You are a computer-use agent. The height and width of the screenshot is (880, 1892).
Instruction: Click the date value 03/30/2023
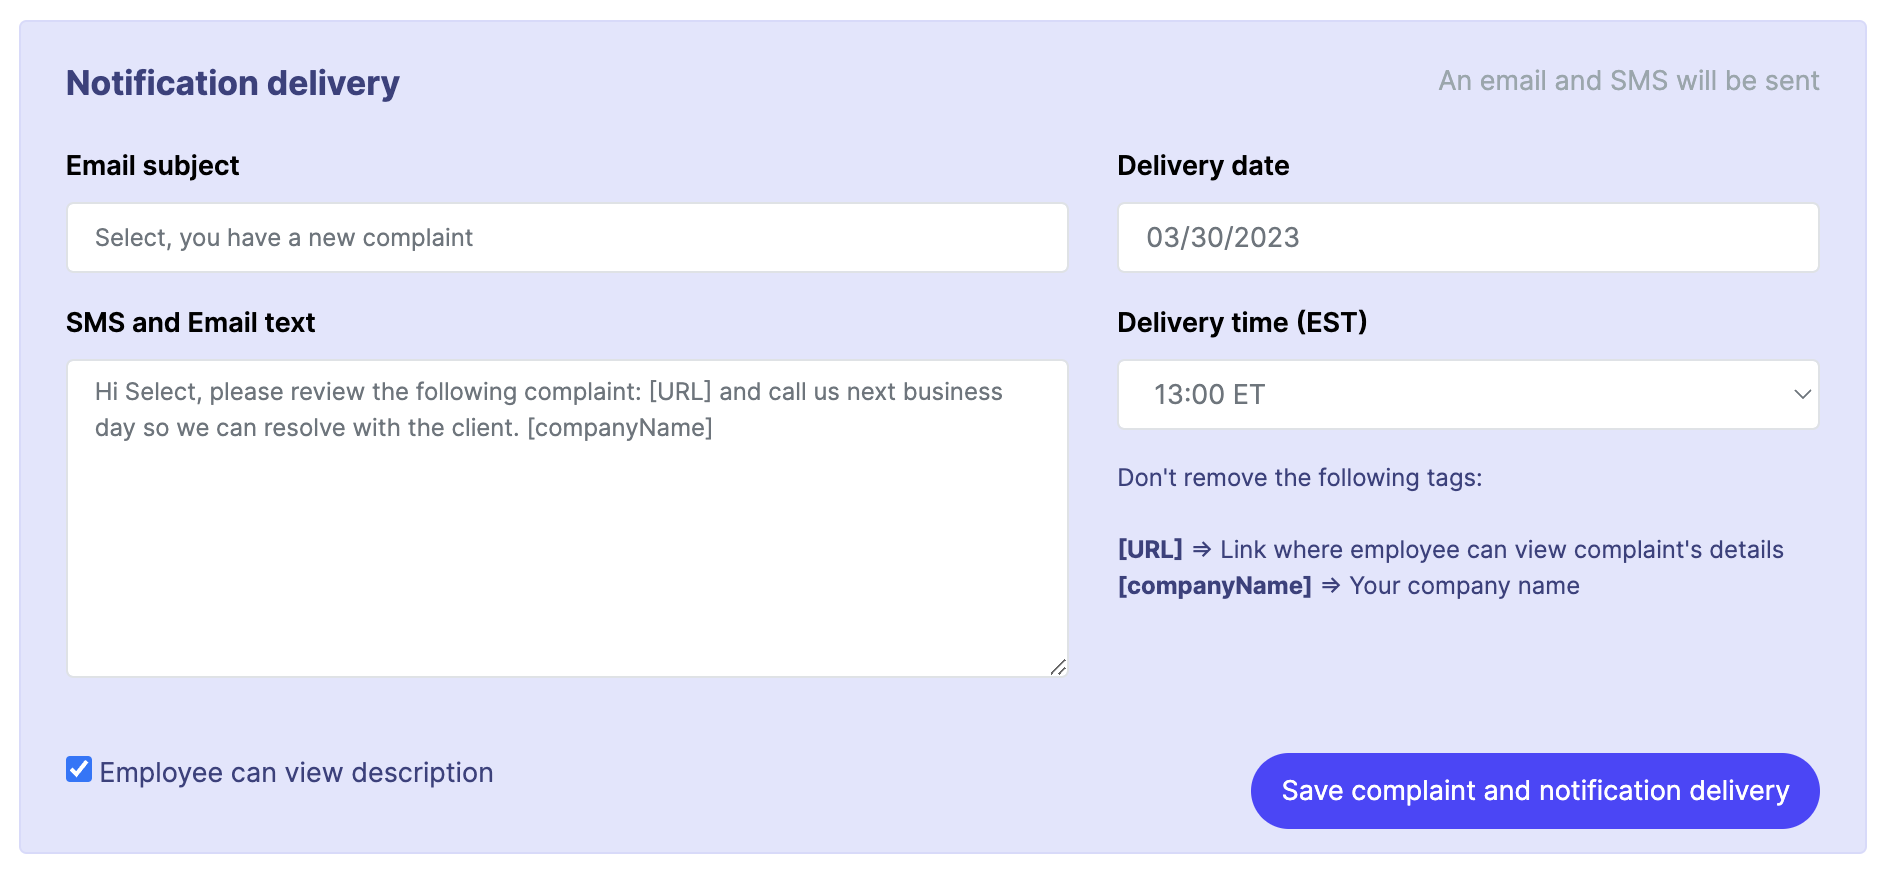tap(1224, 237)
